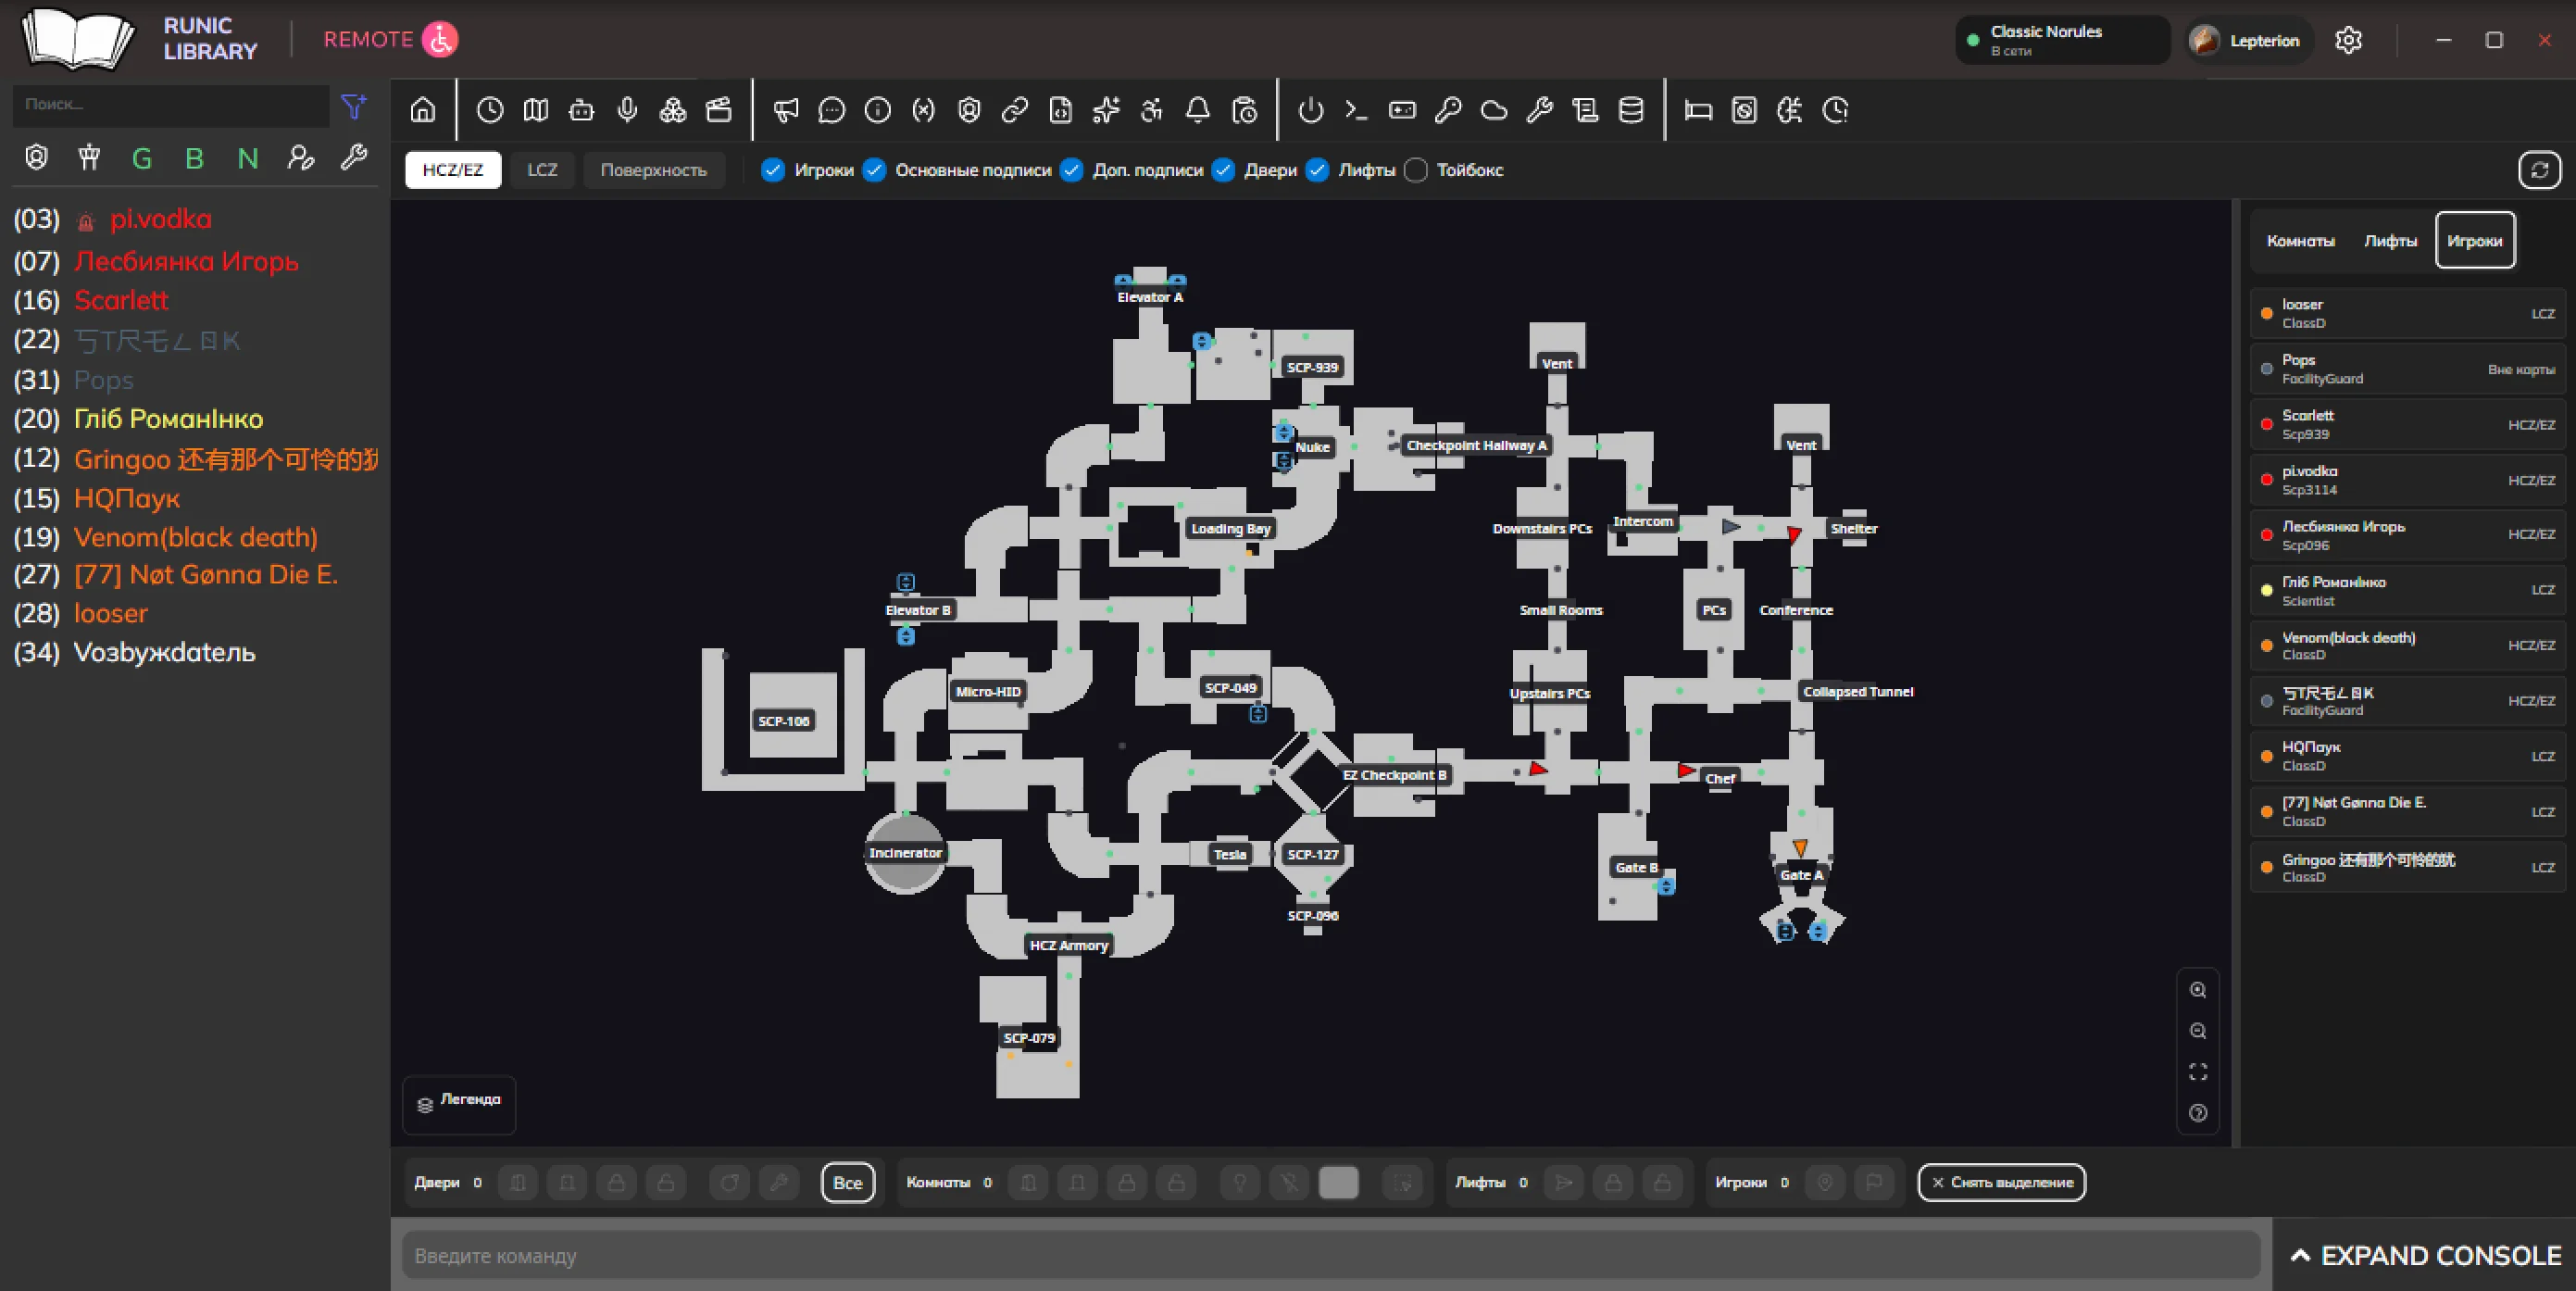This screenshot has height=1291, width=2576.
Task: Open the Комнаты tab in right panel
Action: [x=2300, y=241]
